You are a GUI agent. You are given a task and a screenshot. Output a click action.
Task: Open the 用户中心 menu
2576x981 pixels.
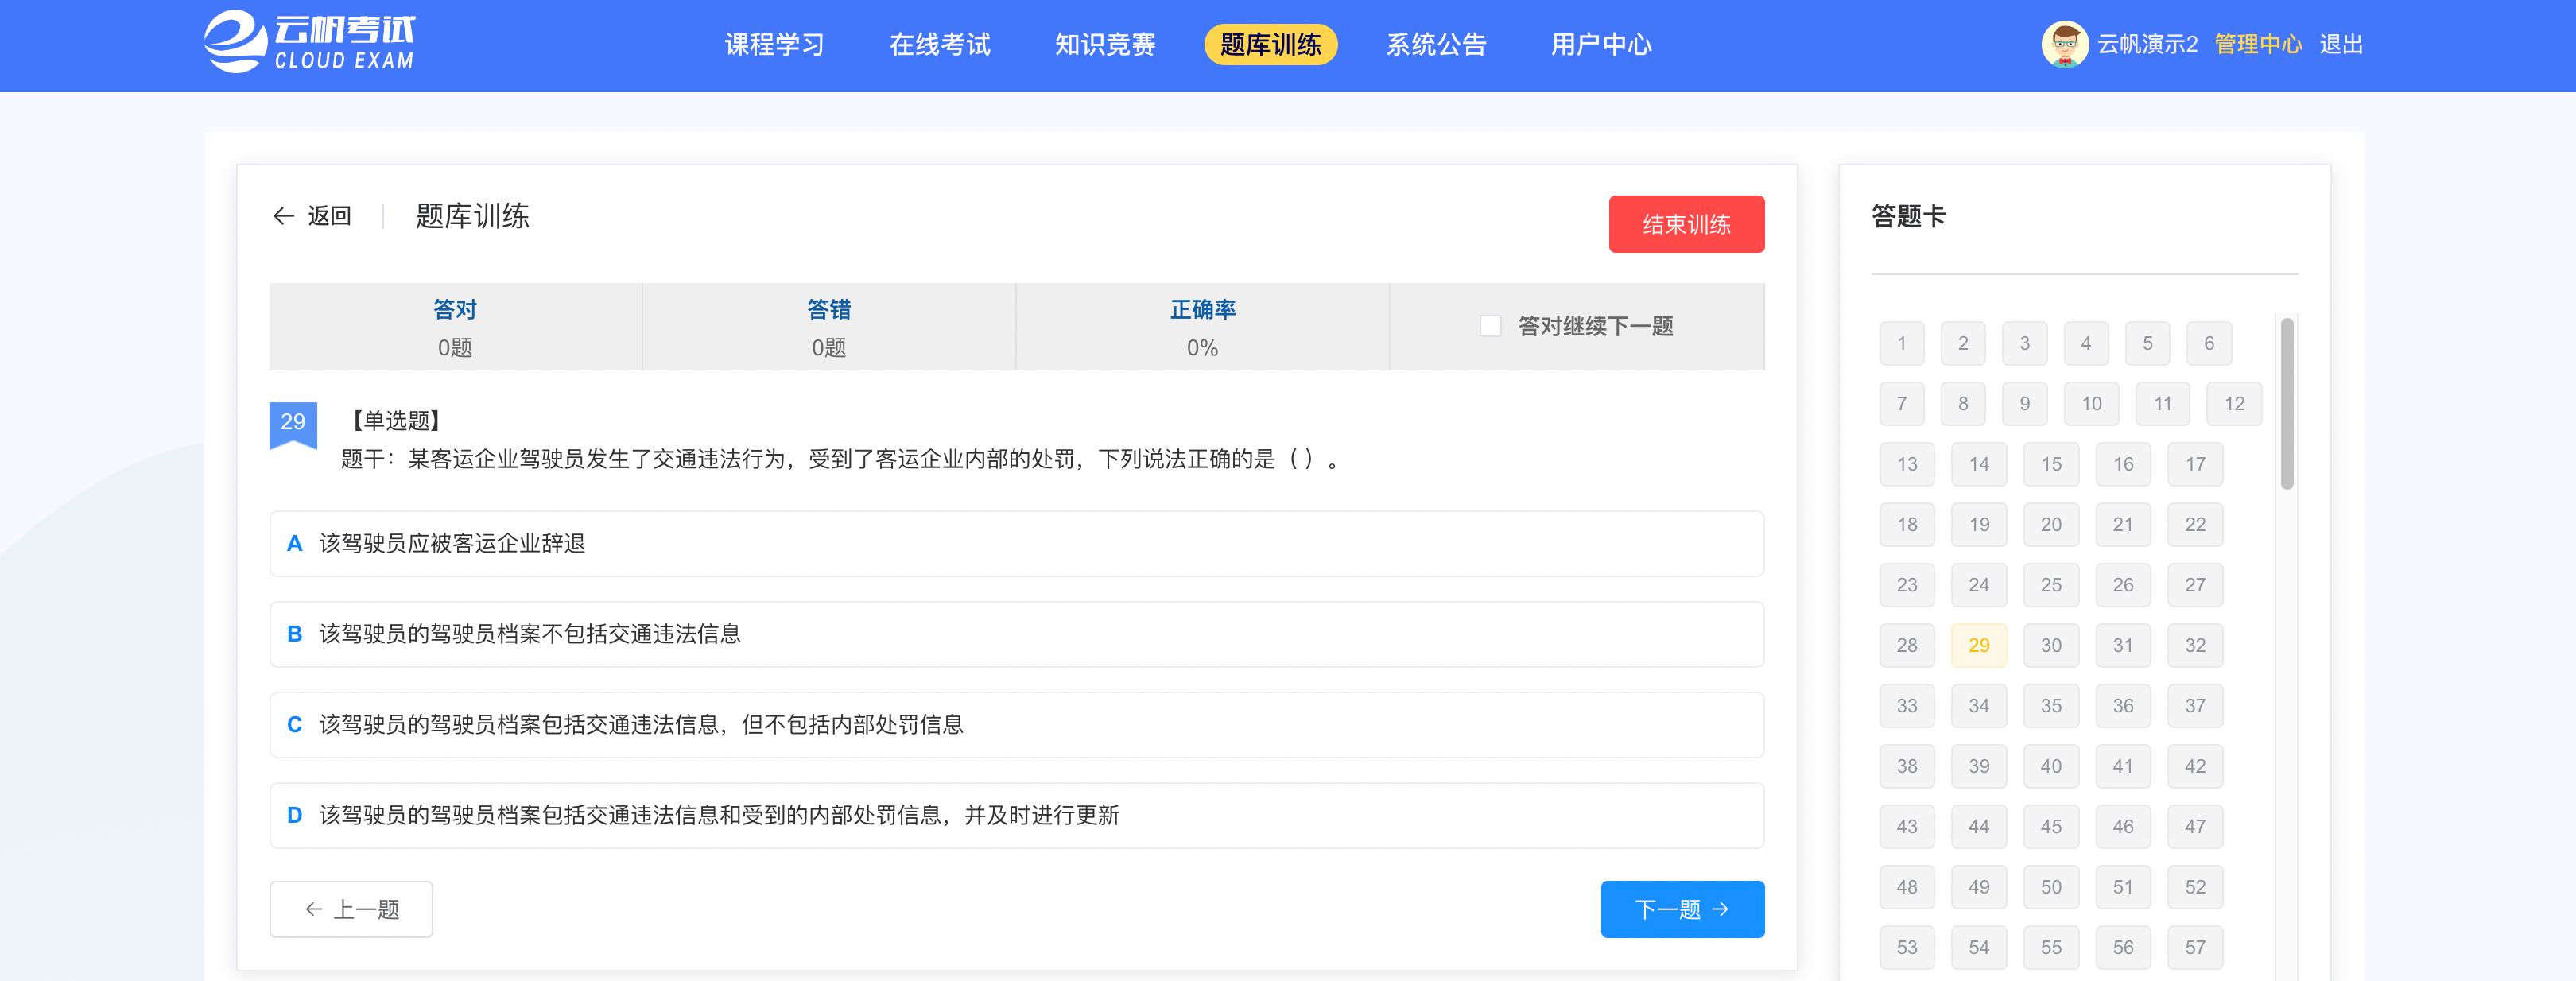coord(1601,45)
